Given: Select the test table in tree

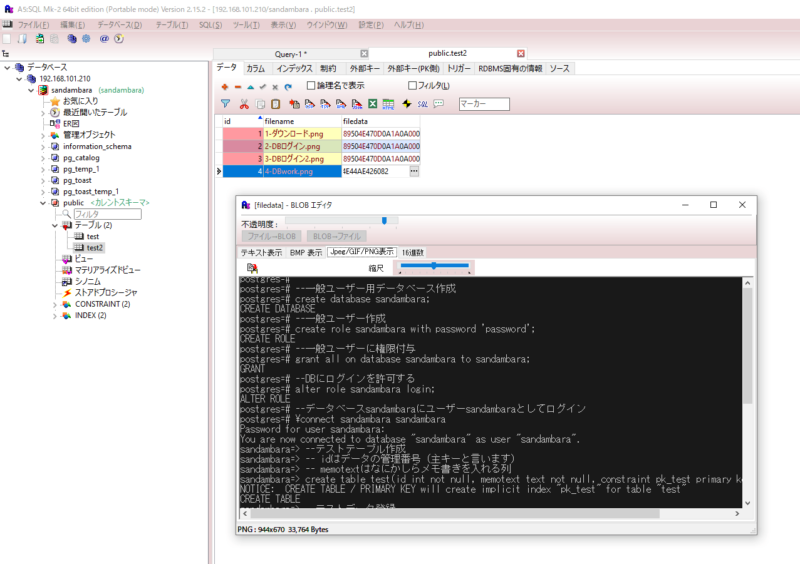Looking at the screenshot, I should (x=93, y=236).
